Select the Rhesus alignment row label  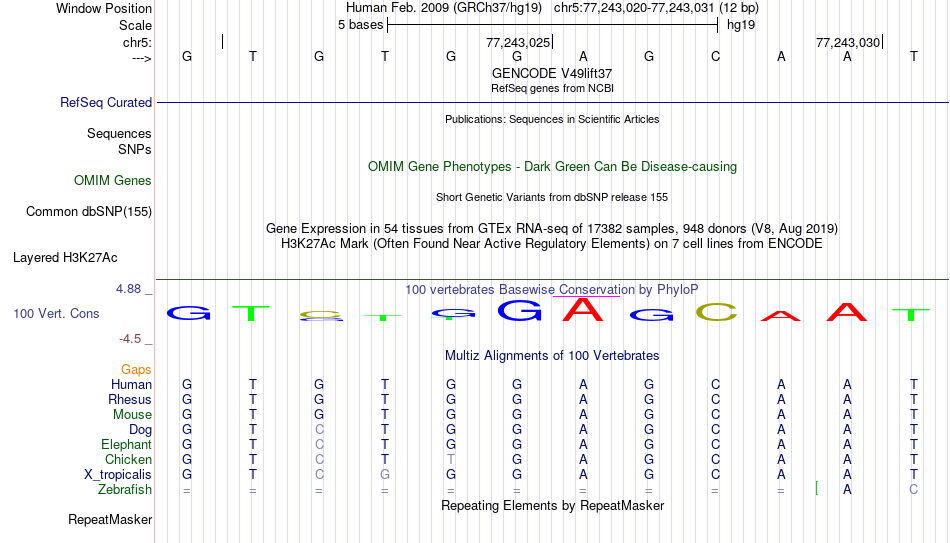click(130, 399)
